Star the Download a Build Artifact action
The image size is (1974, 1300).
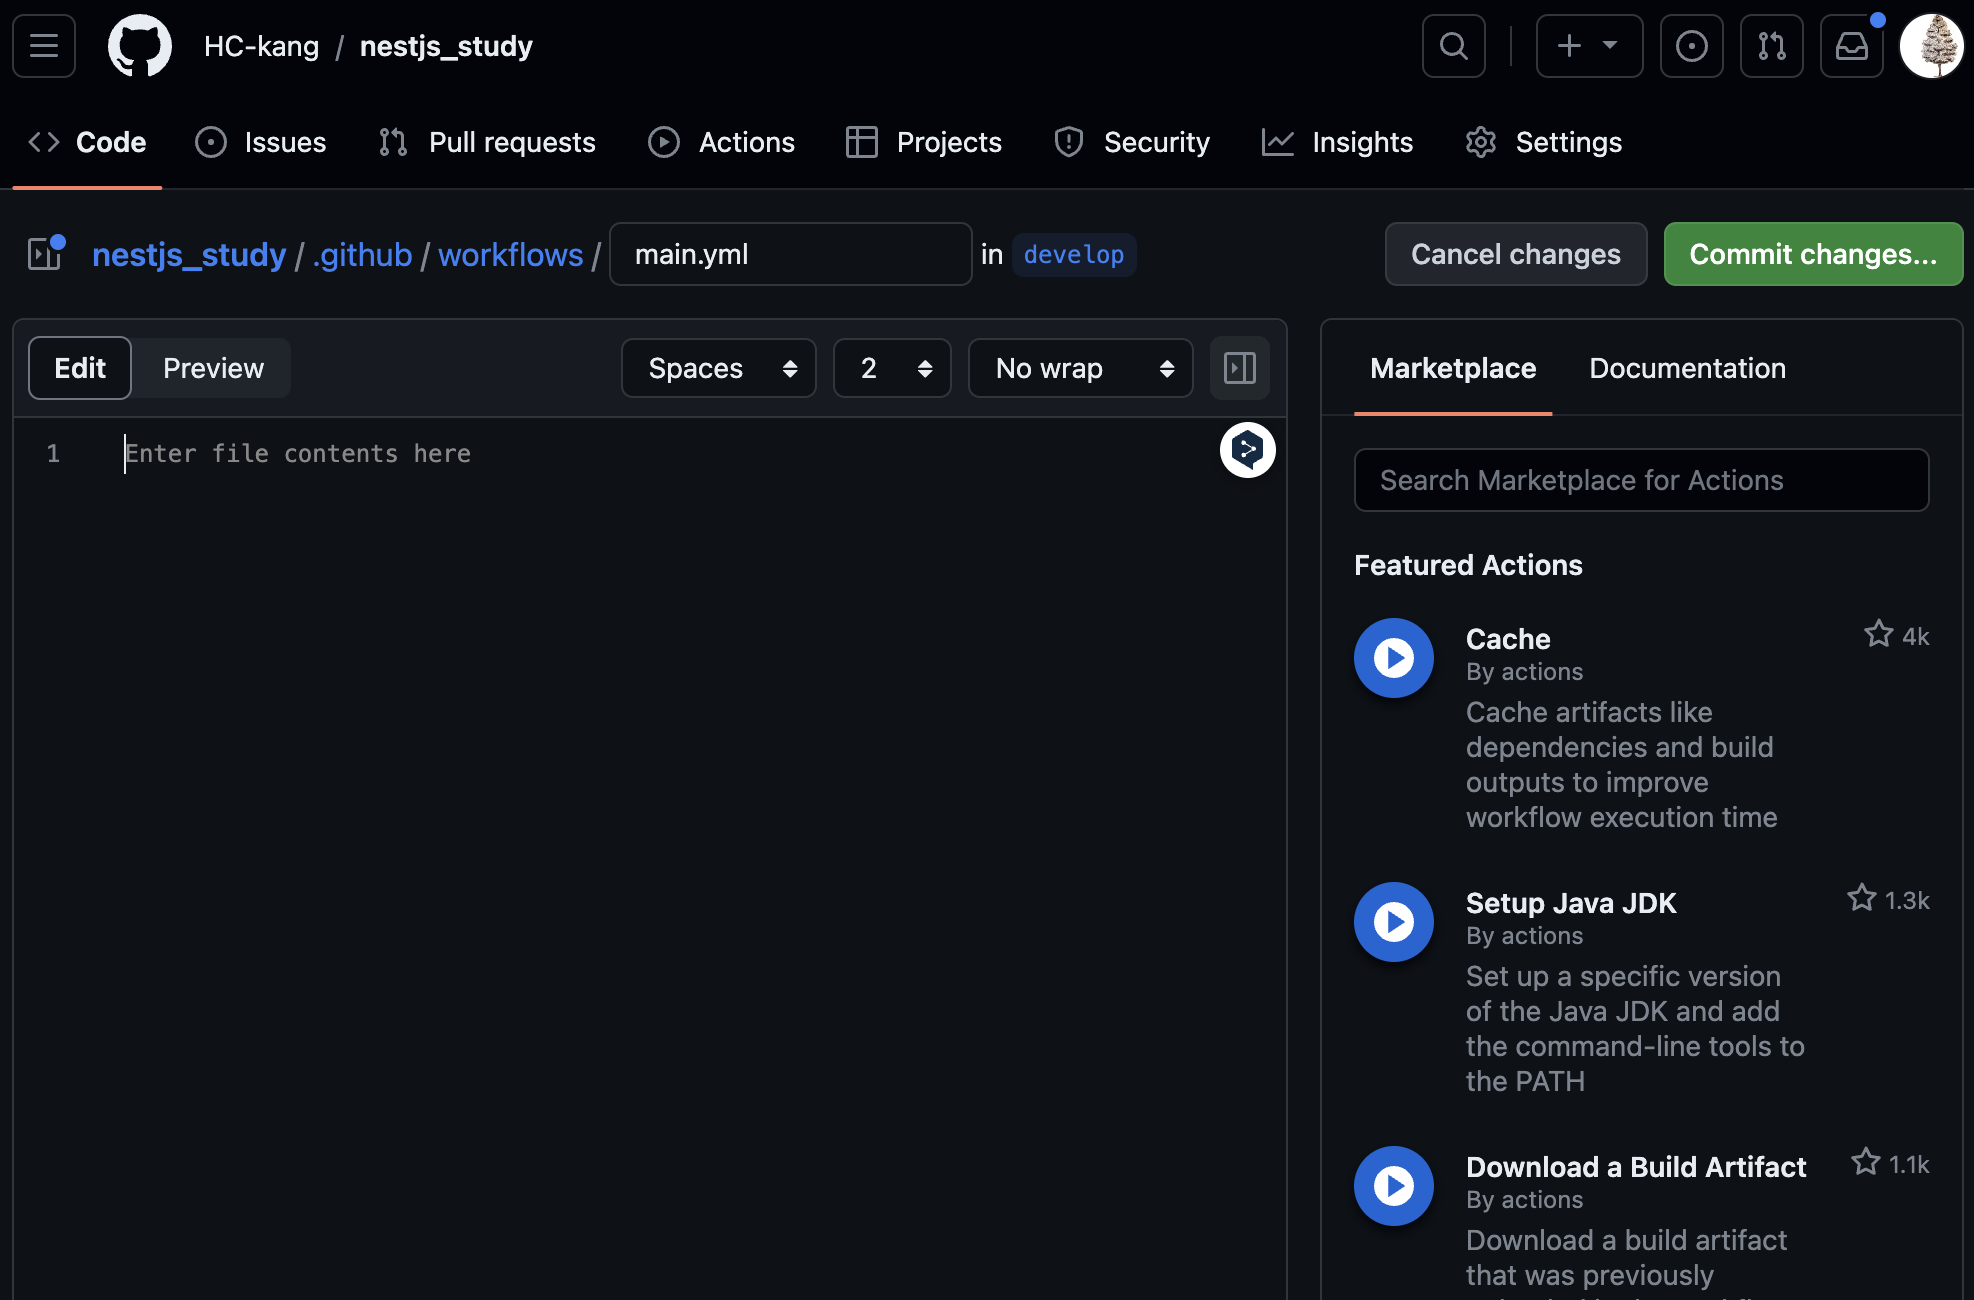click(1865, 1162)
